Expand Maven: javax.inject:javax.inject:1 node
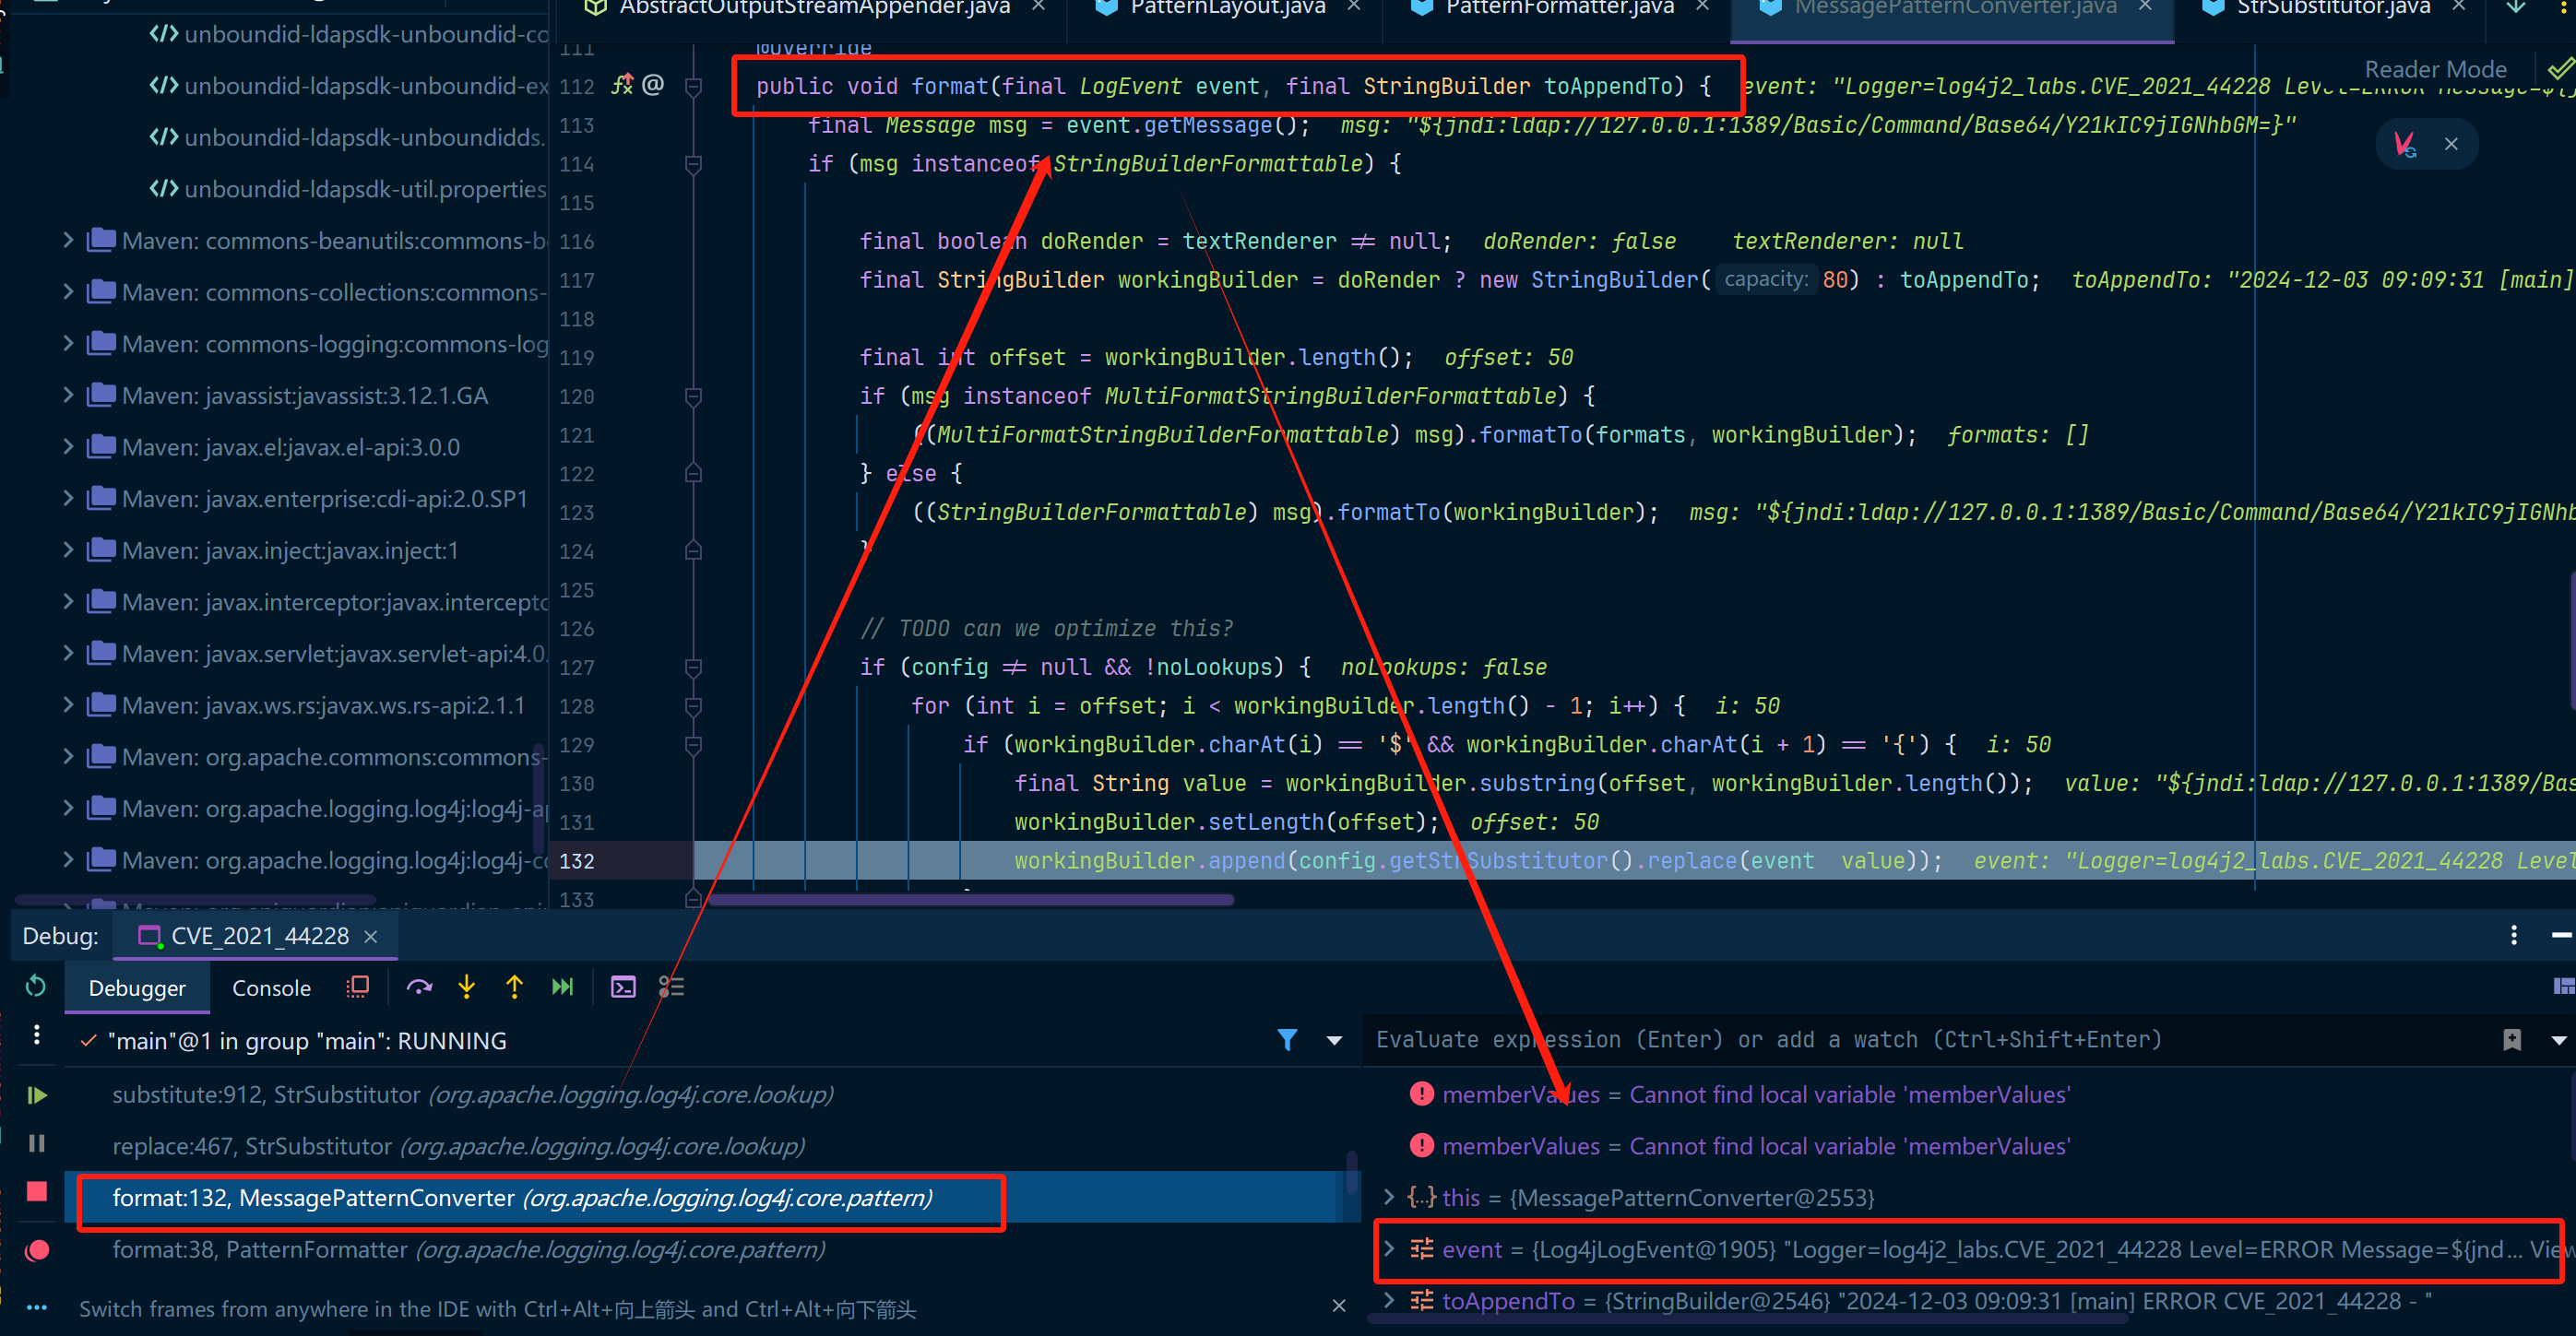Viewport: 2576px width, 1336px height. tap(68, 550)
